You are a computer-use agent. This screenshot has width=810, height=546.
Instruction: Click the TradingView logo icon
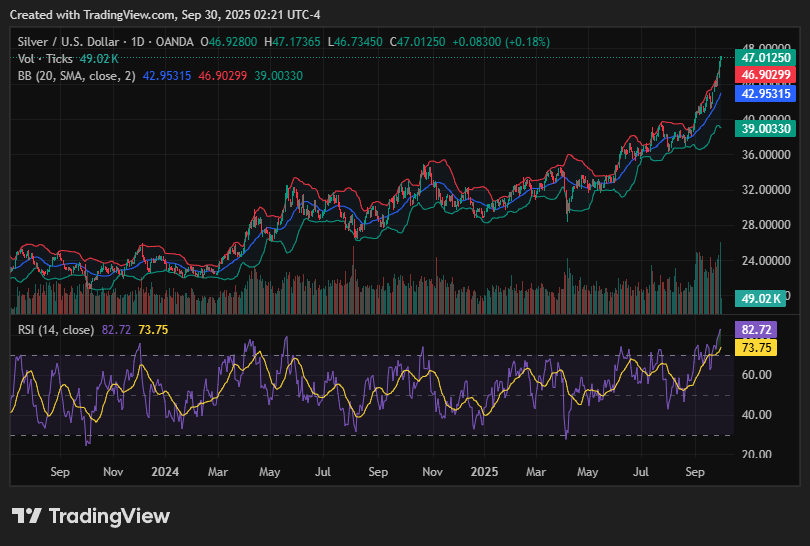coord(26,516)
